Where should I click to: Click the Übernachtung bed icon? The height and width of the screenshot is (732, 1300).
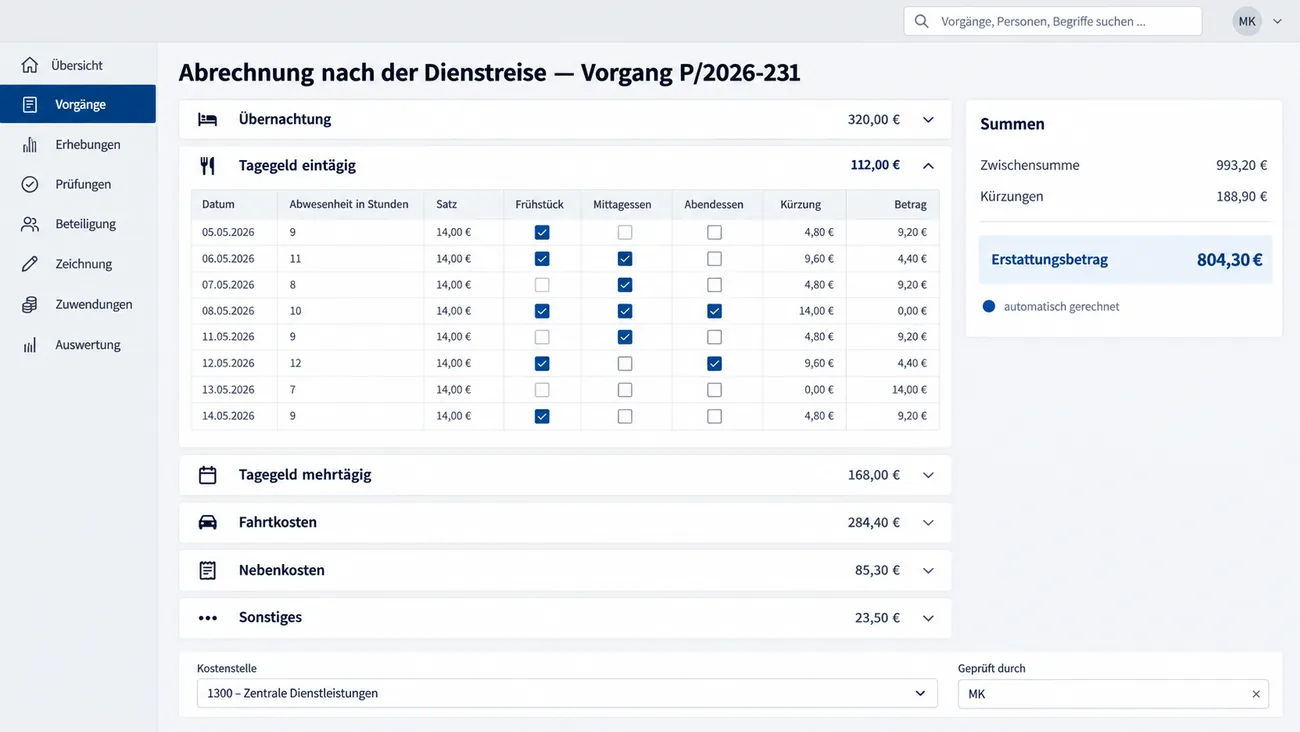(207, 119)
